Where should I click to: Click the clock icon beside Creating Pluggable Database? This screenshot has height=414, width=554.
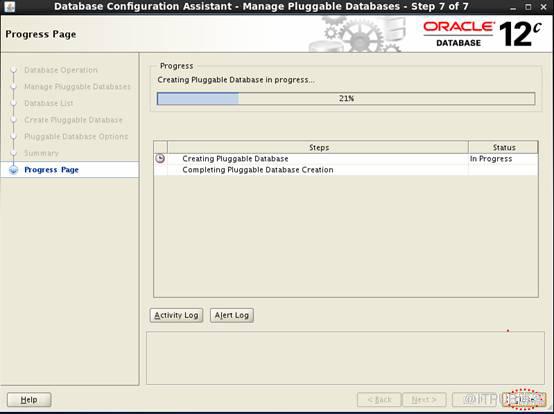160,158
